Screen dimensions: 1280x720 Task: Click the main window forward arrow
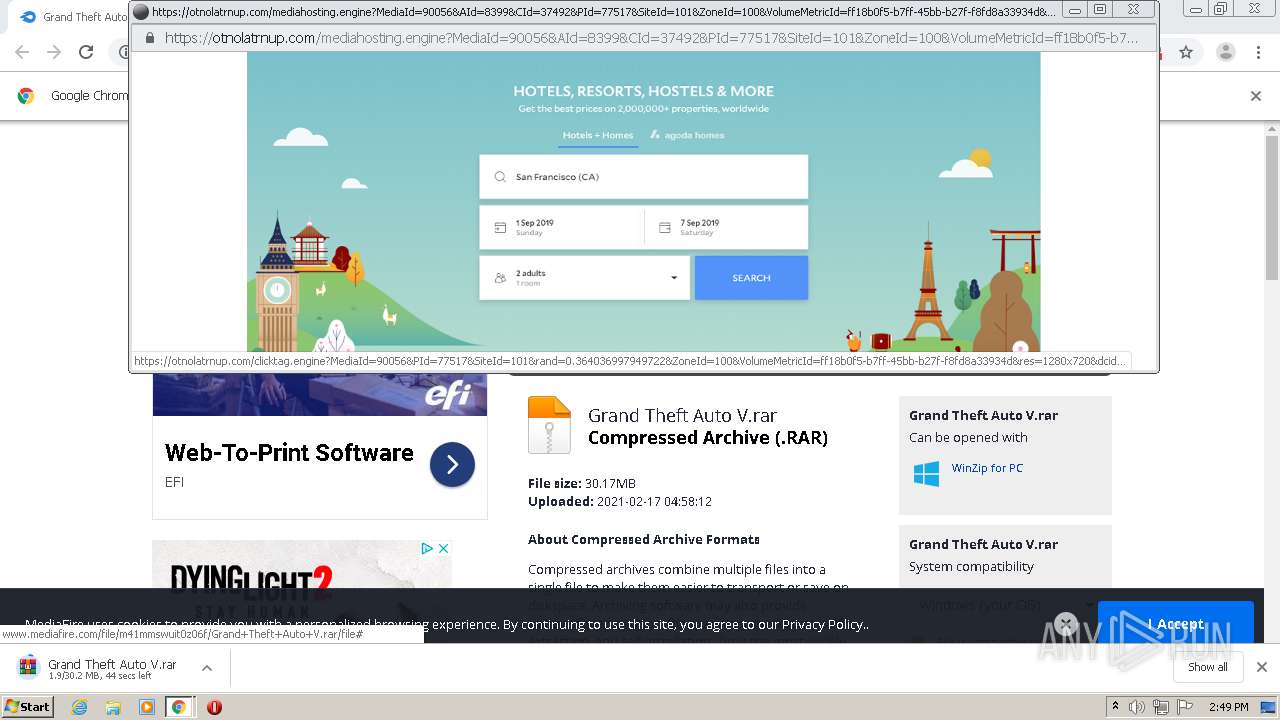pos(54,52)
